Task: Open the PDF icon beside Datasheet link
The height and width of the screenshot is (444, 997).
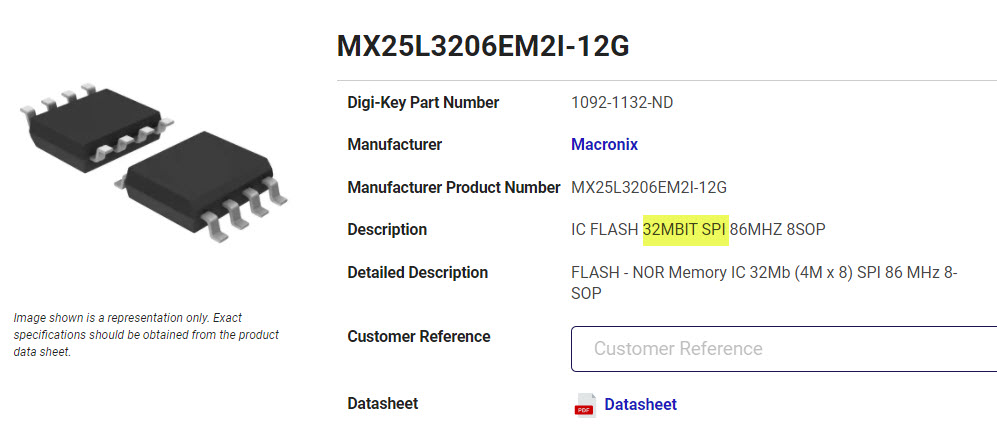Action: click(584, 405)
